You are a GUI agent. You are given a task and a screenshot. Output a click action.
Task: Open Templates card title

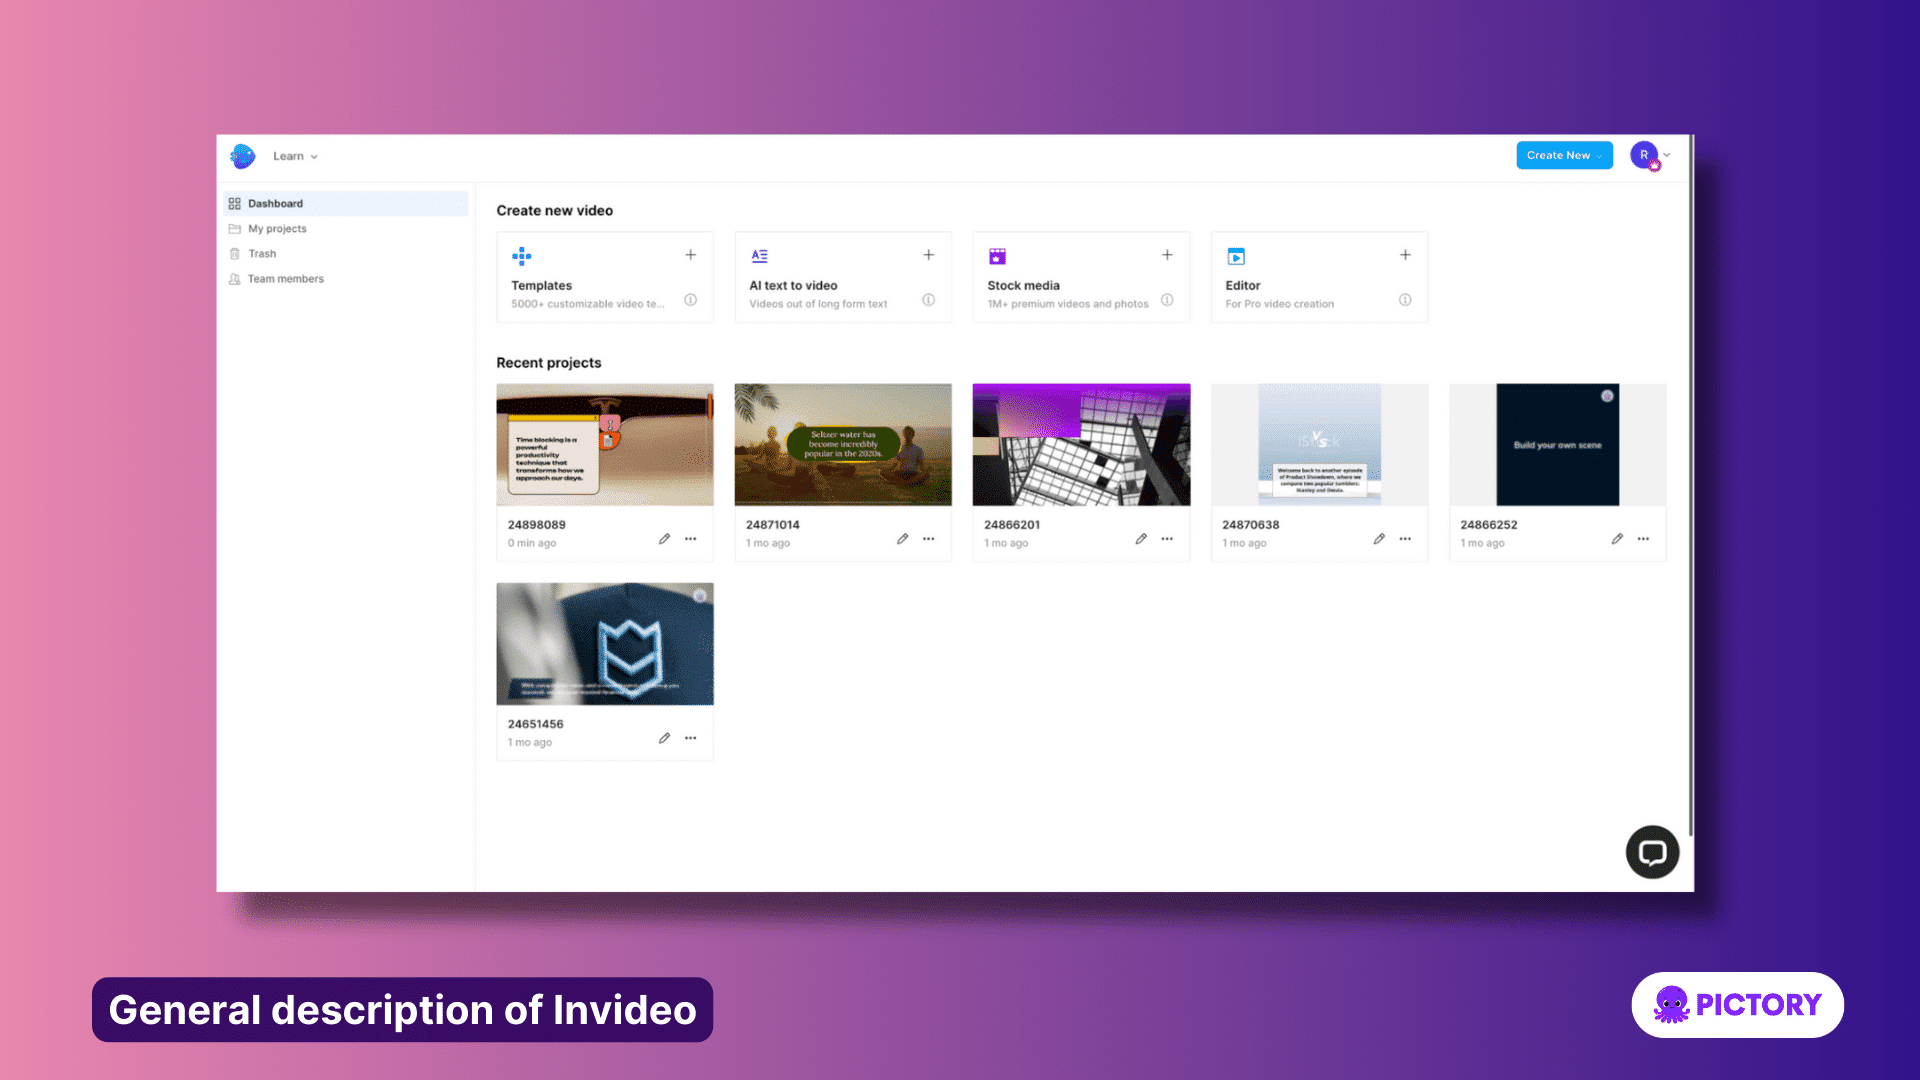(x=542, y=286)
